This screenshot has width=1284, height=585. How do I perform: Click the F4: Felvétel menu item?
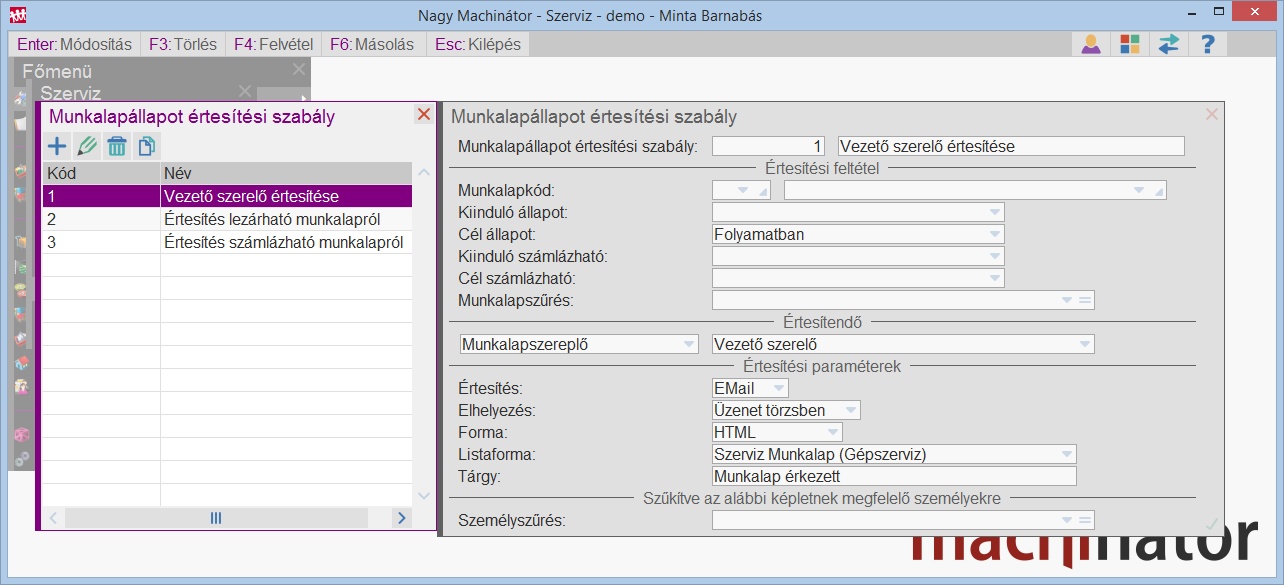click(273, 45)
